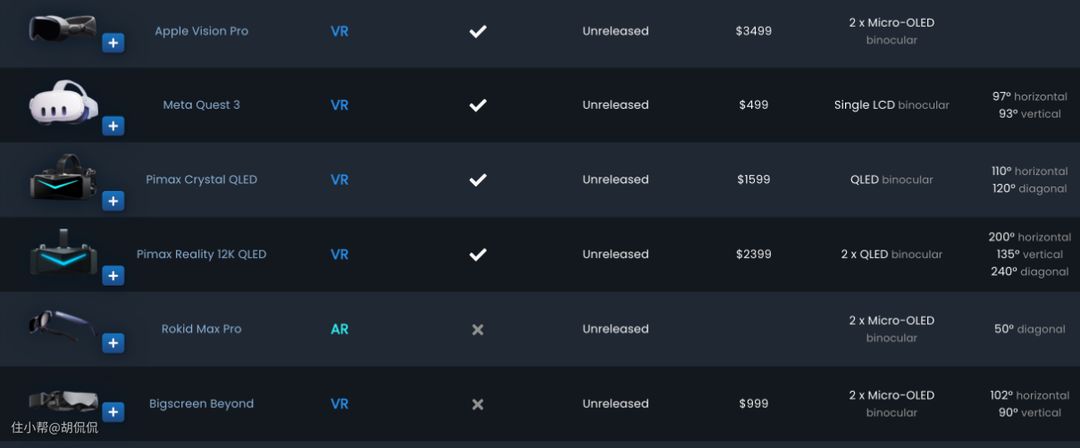Click the checkmark in Pimax Crystal QLED row
Viewport: 1080px width, 448px height.
point(478,180)
